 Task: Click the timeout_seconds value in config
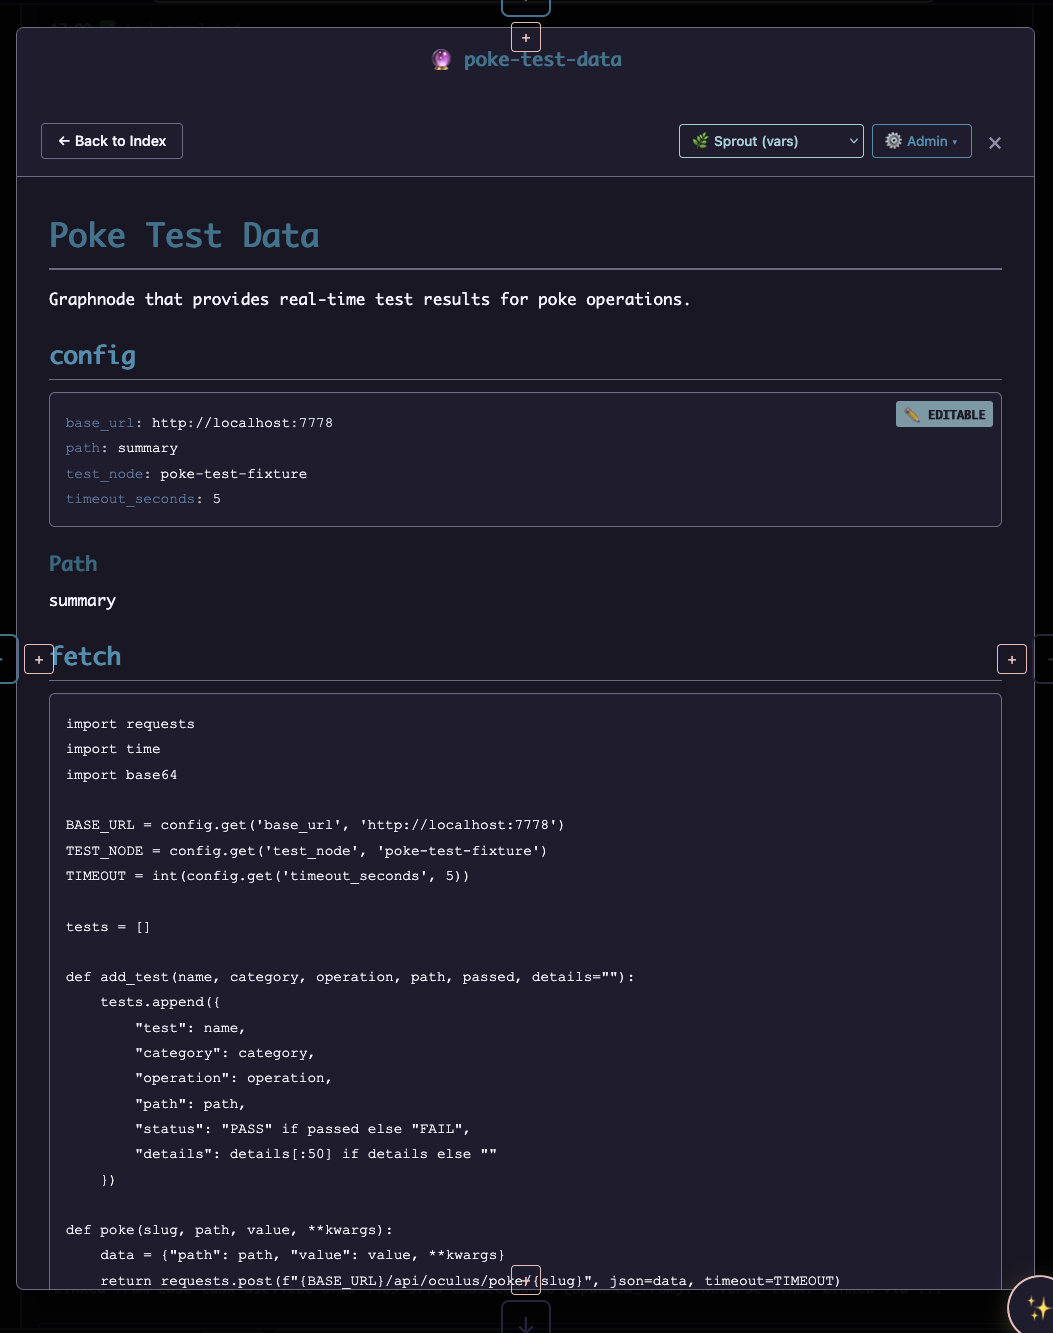[x=216, y=499]
